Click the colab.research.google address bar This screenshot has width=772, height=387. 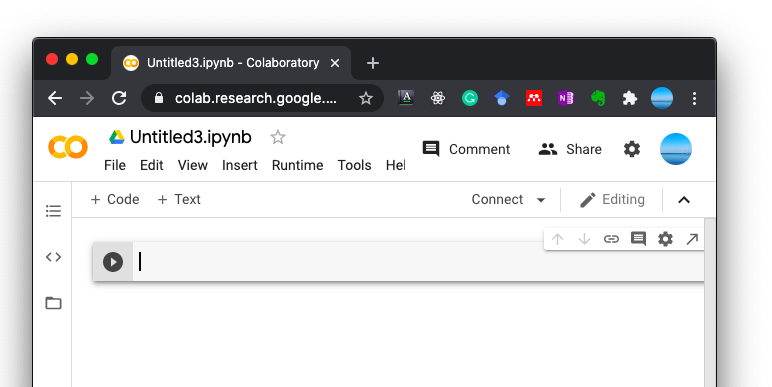click(256, 98)
